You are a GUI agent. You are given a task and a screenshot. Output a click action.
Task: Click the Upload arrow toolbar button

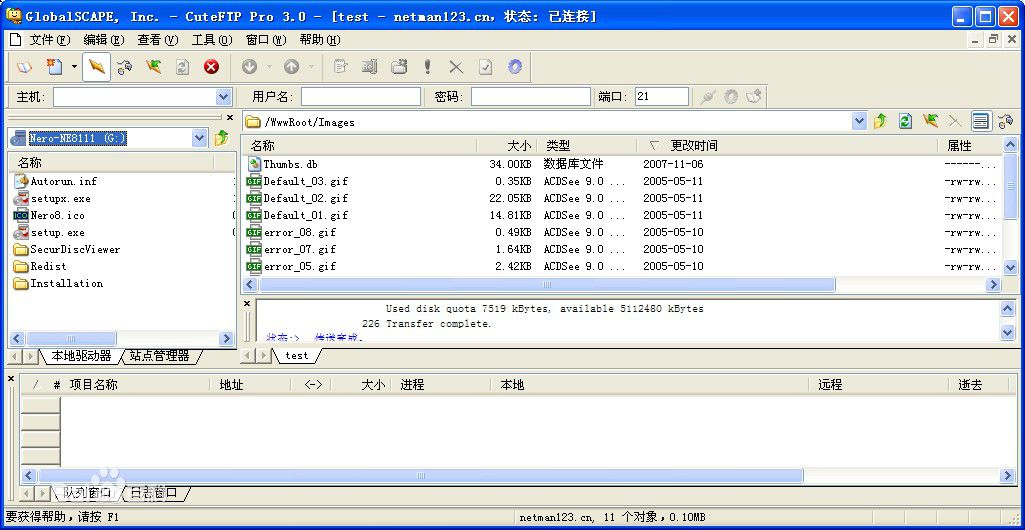point(291,67)
